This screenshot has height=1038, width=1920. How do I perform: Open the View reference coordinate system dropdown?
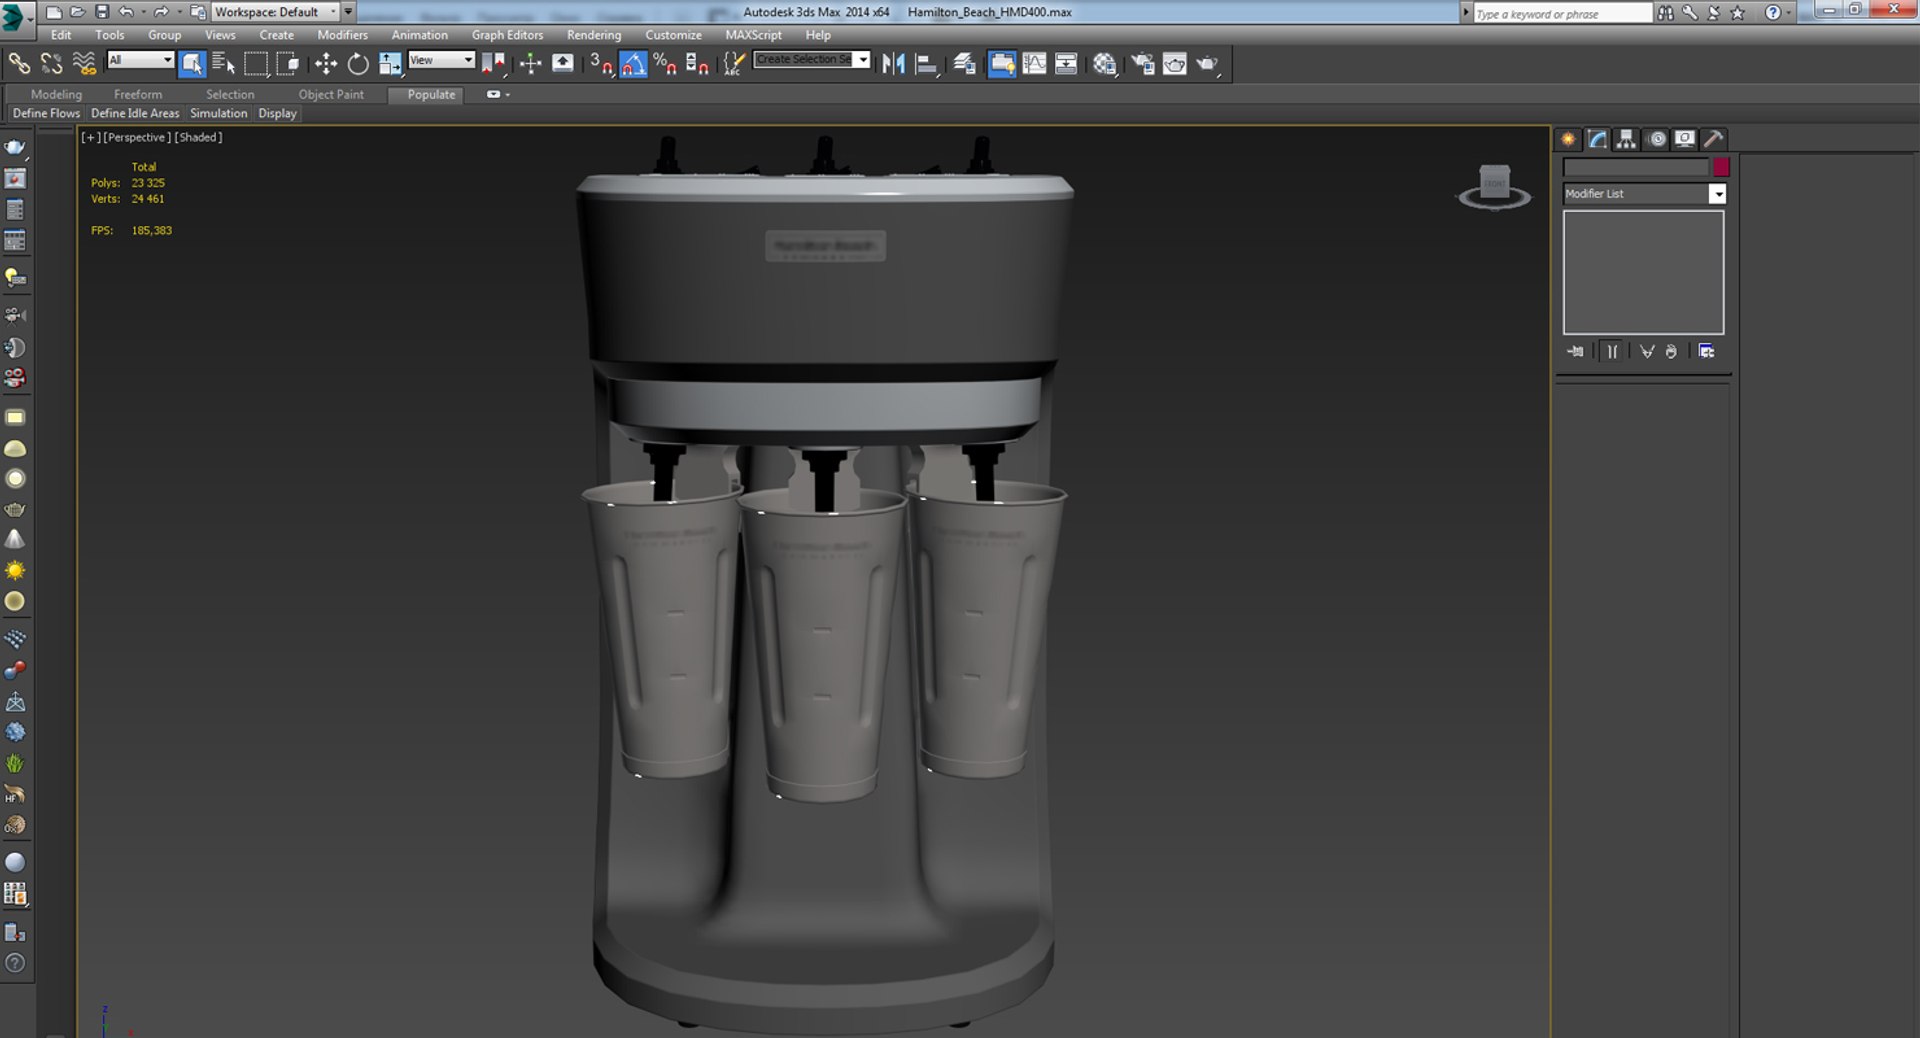pos(441,60)
